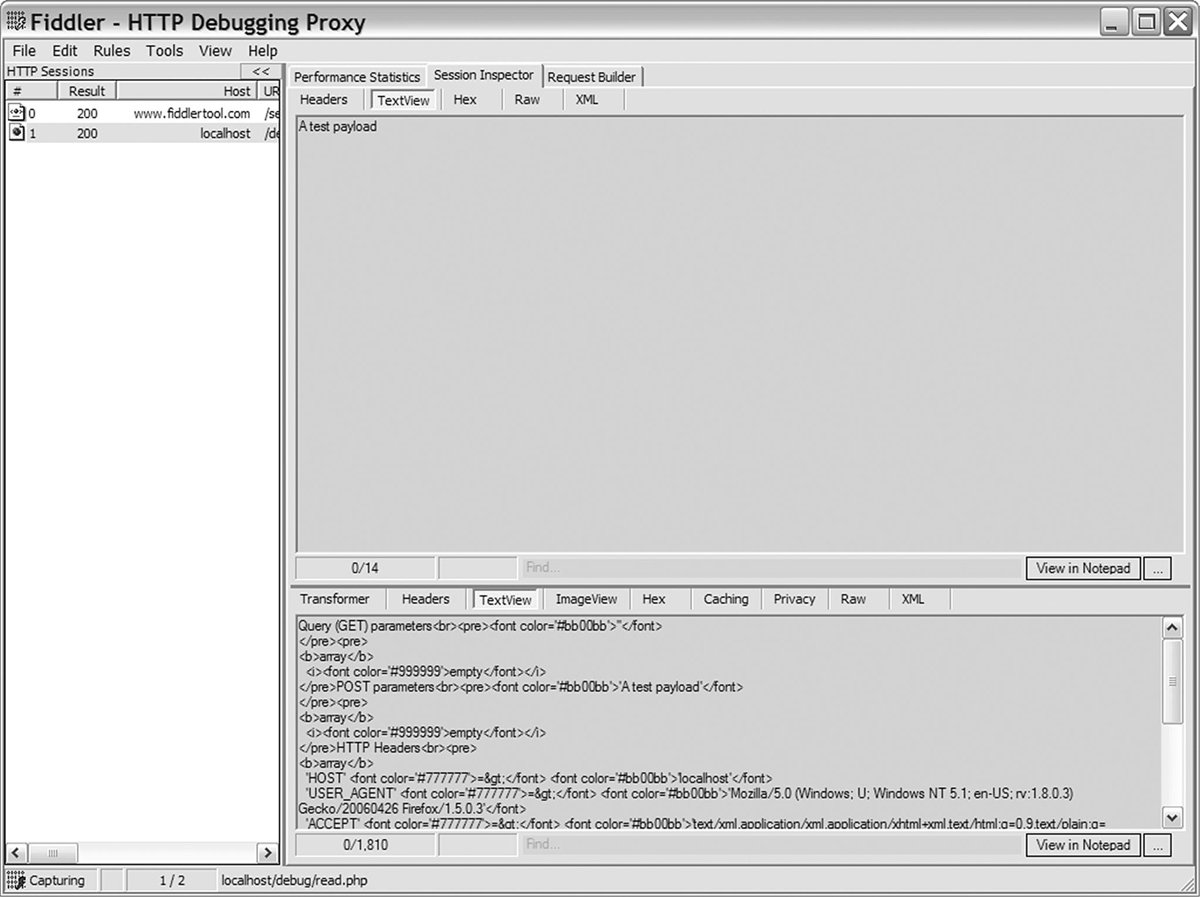Click the ellipsis button beside request Notepad
The image size is (1200, 897).
coord(1157,568)
